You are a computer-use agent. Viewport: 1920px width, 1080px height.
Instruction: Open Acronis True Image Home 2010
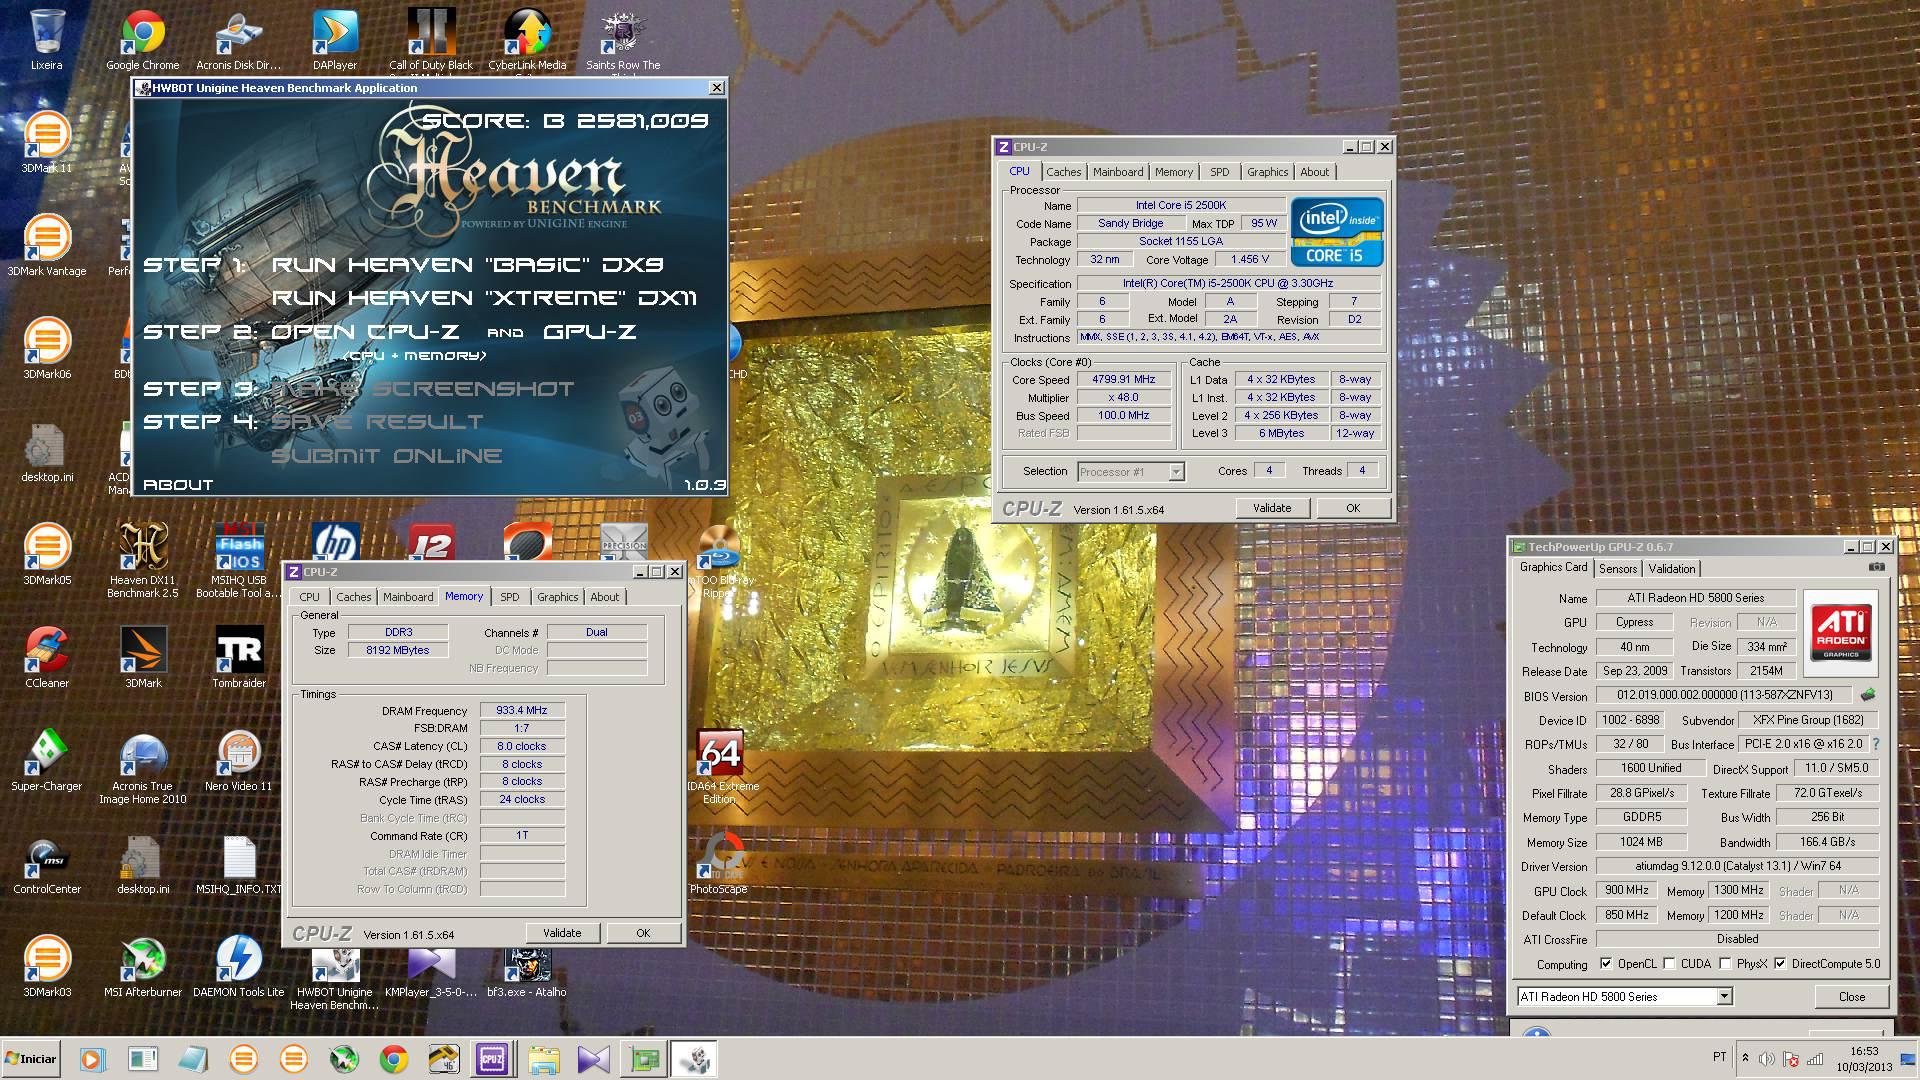pos(142,767)
